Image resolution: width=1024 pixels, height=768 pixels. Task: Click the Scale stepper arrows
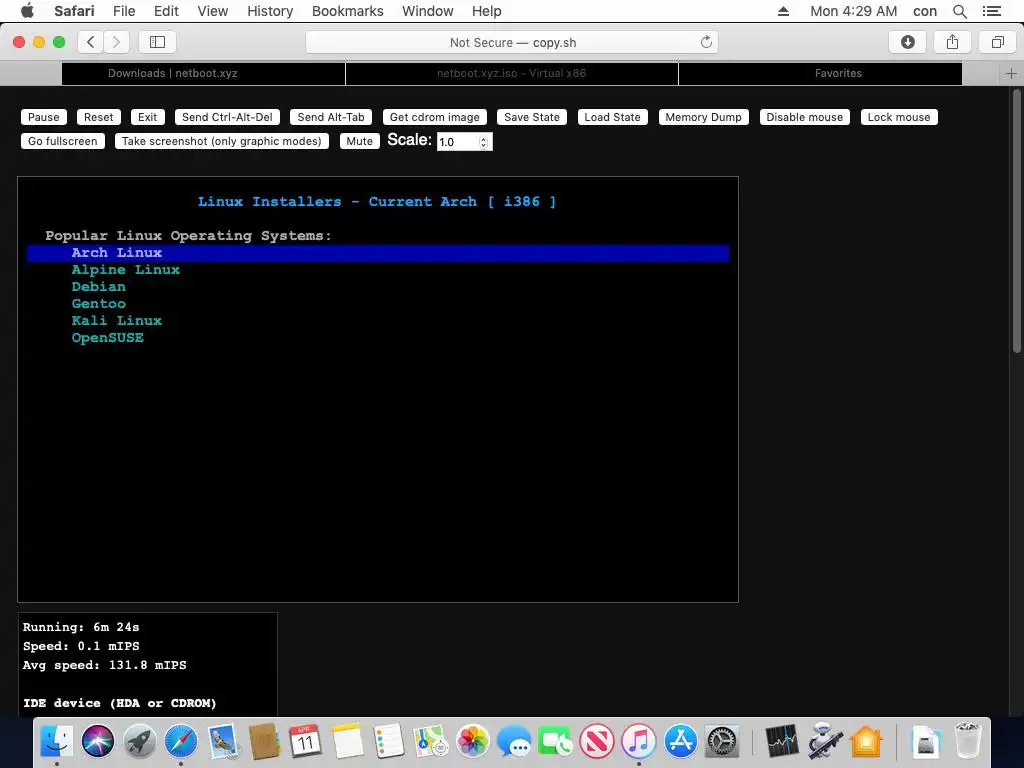pos(484,142)
